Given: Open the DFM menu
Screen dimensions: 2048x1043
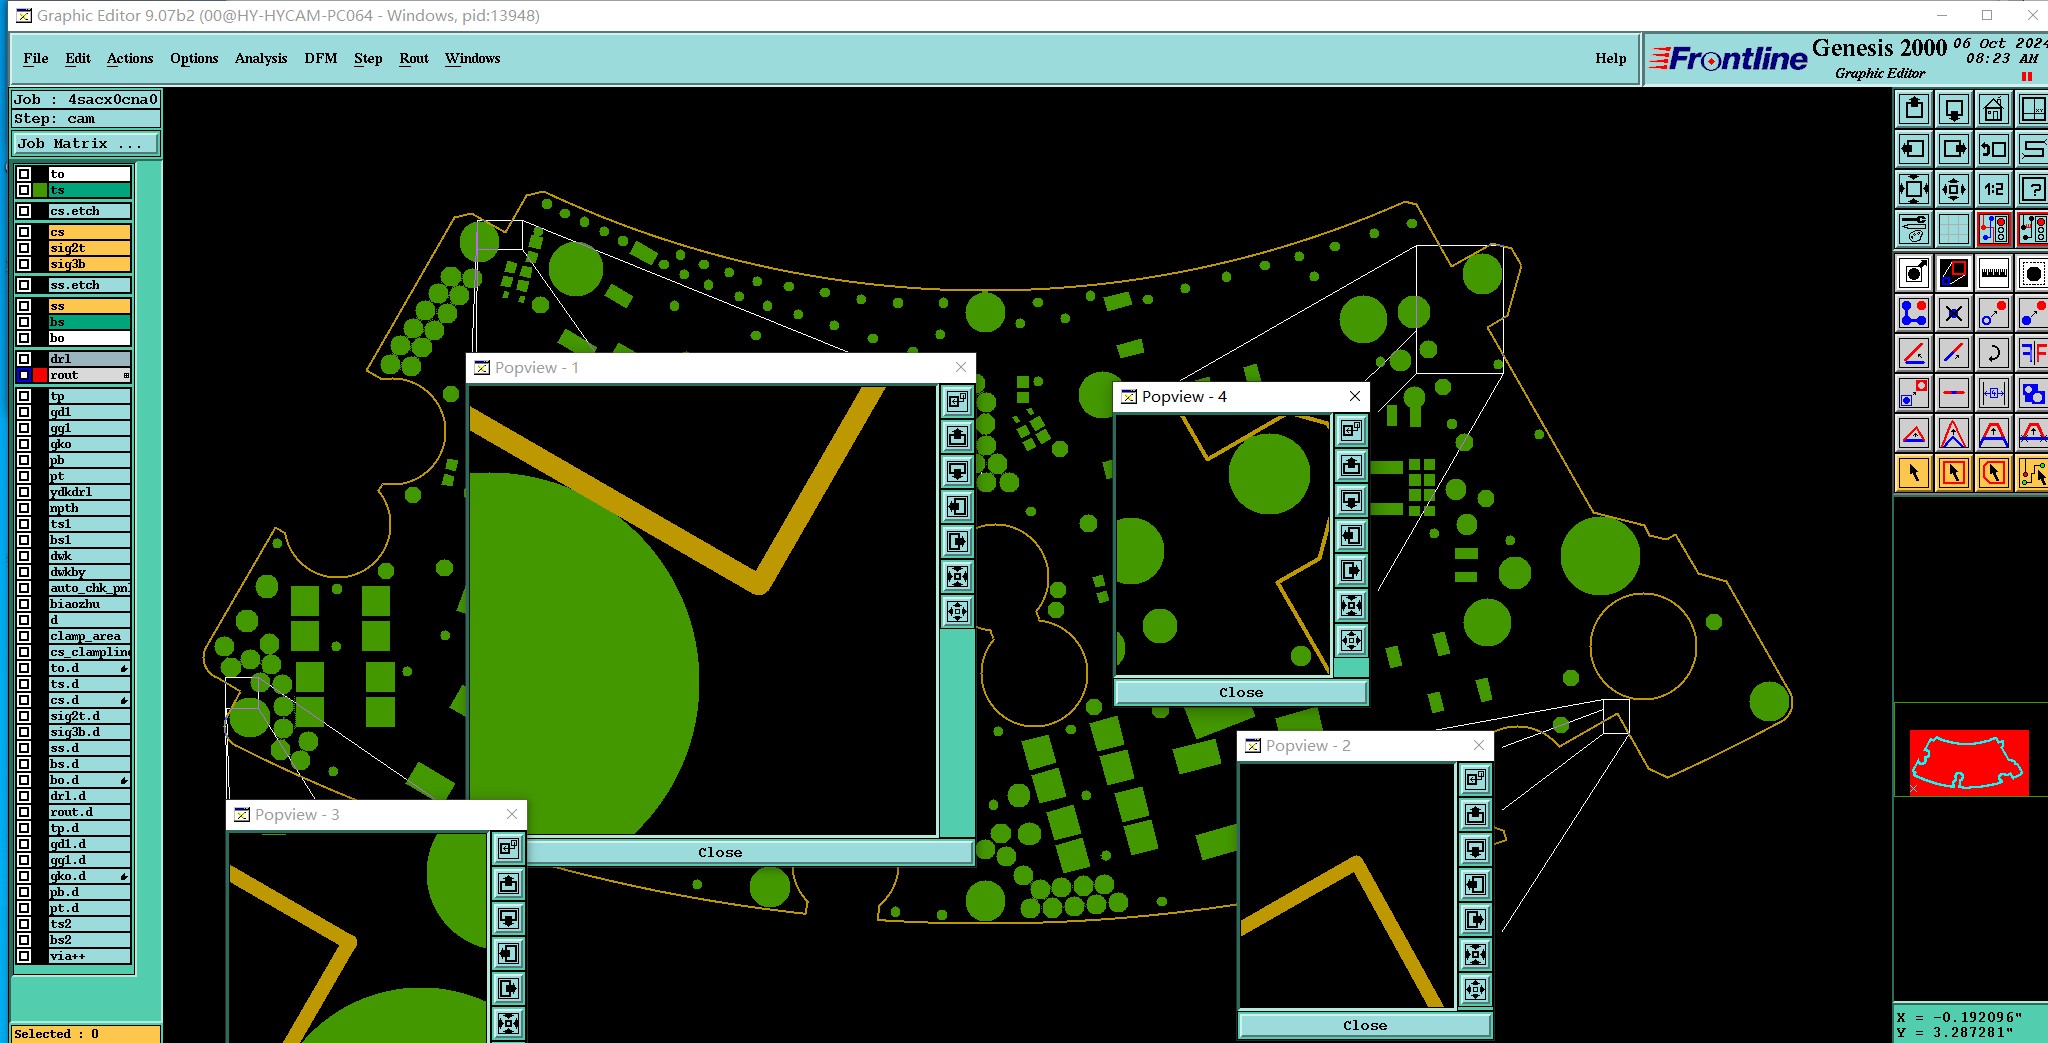Looking at the screenshot, I should [321, 58].
